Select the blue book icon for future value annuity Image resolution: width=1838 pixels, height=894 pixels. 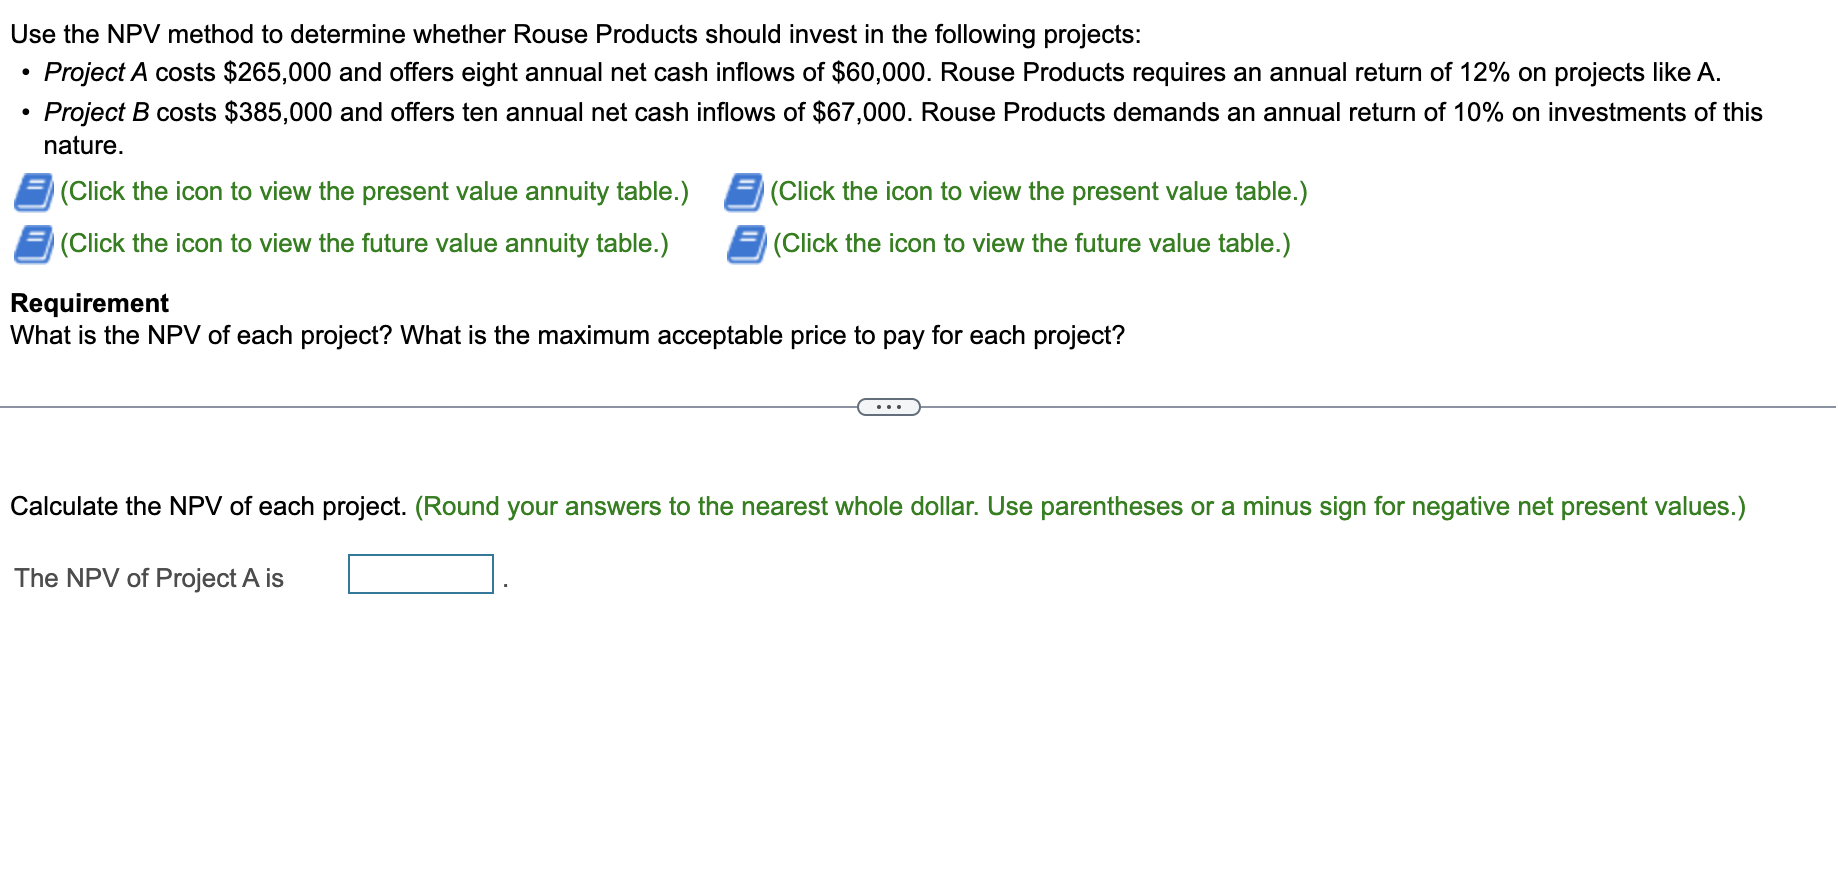click(x=32, y=243)
